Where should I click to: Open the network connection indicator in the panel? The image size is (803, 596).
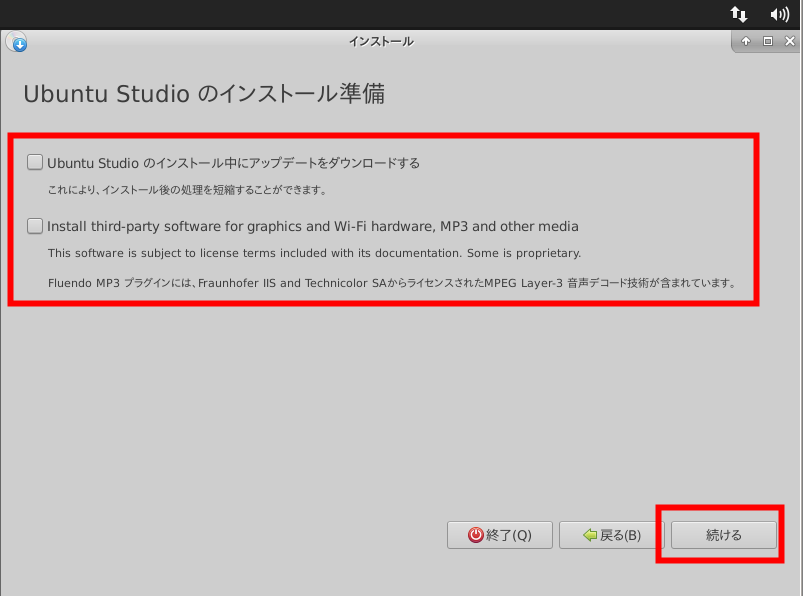tap(738, 14)
